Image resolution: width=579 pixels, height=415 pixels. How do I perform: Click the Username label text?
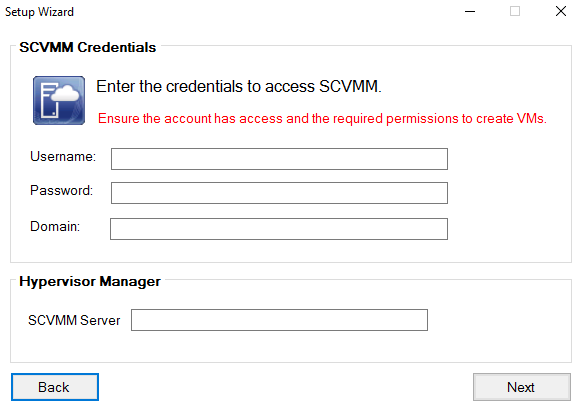[x=63, y=157]
